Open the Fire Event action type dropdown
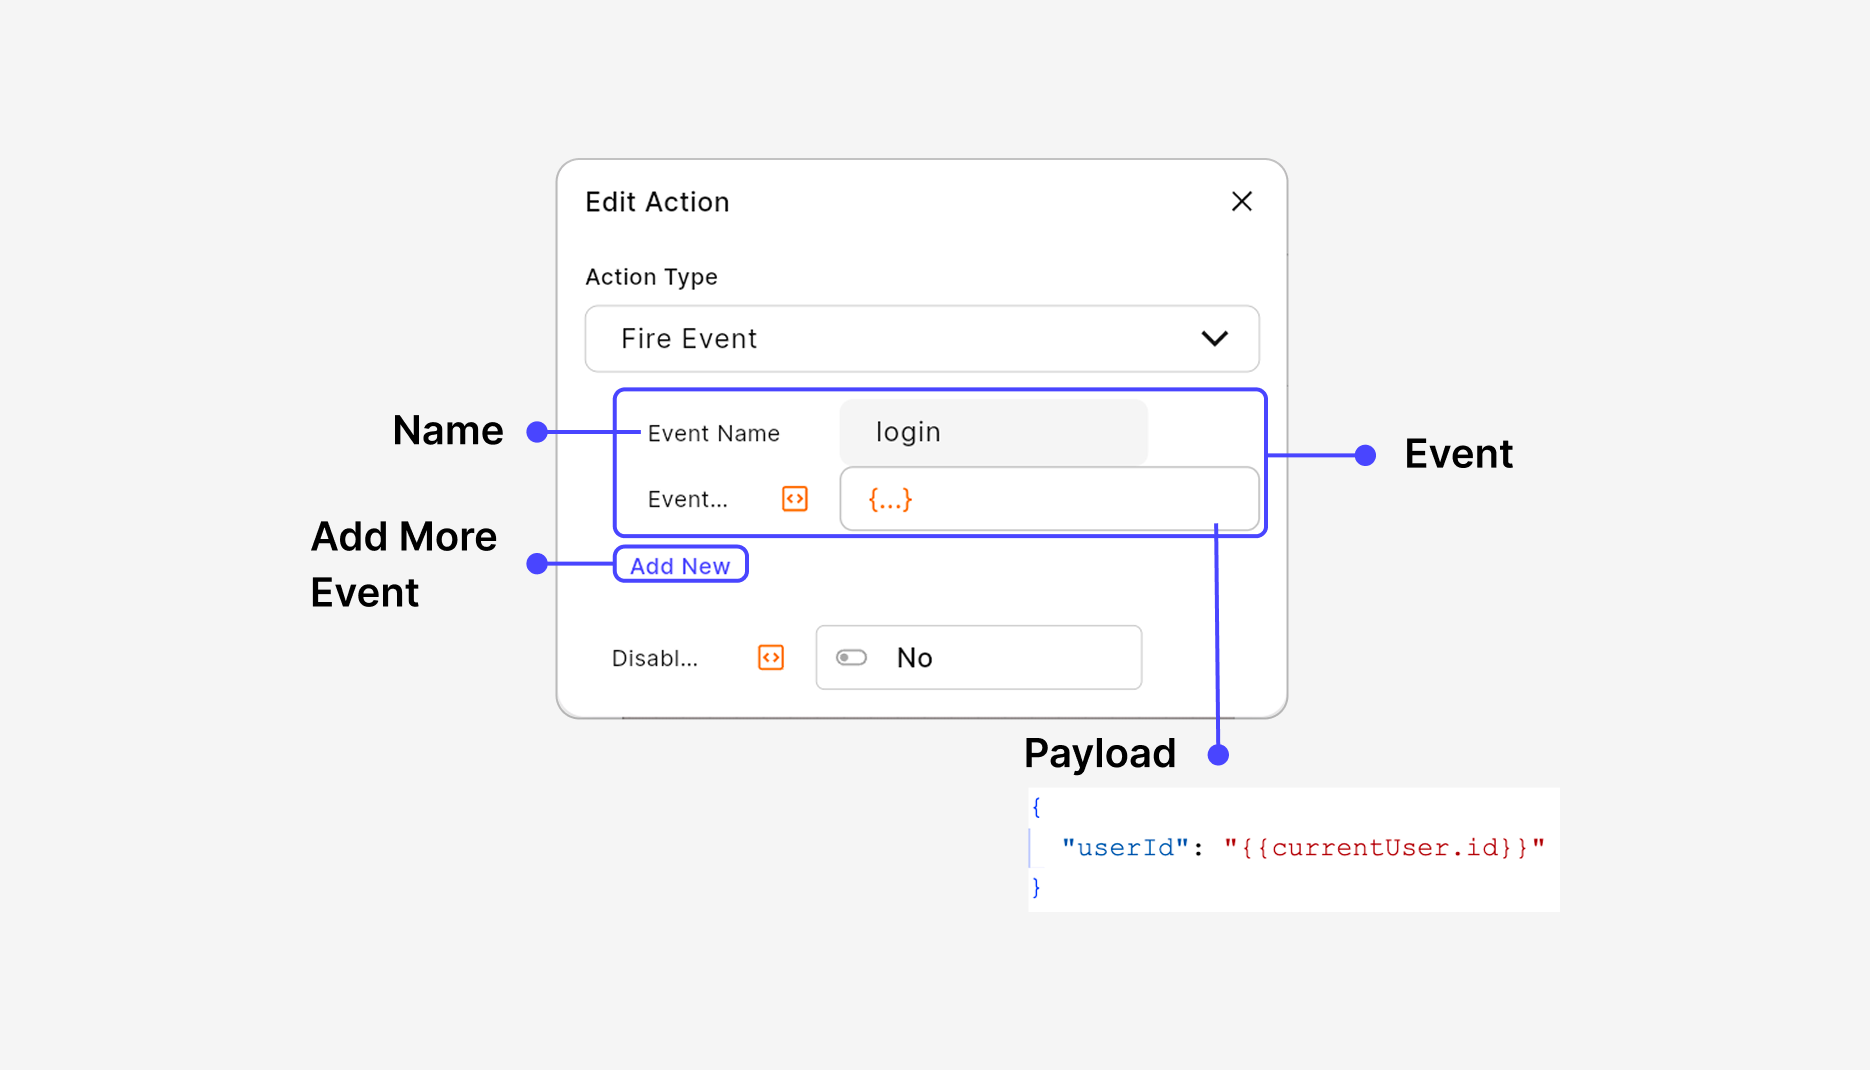This screenshot has width=1870, height=1070. (x=920, y=339)
